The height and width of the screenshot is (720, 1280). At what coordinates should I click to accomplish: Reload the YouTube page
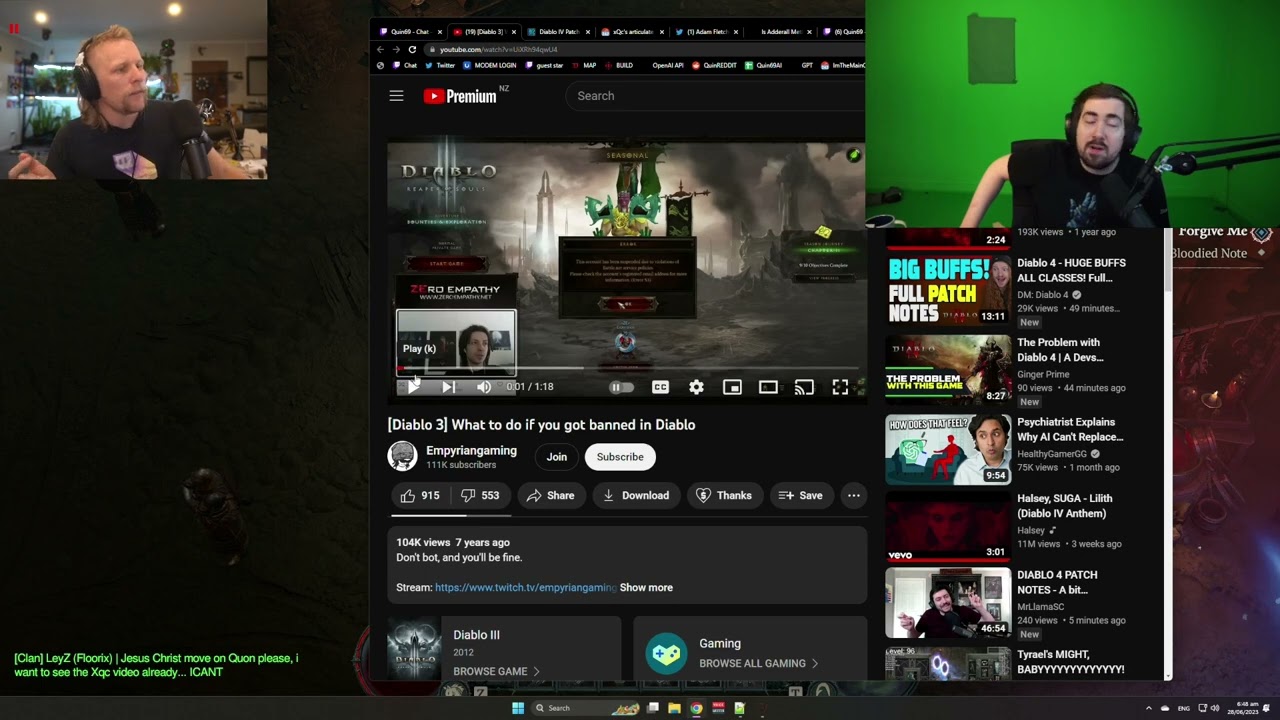click(412, 49)
